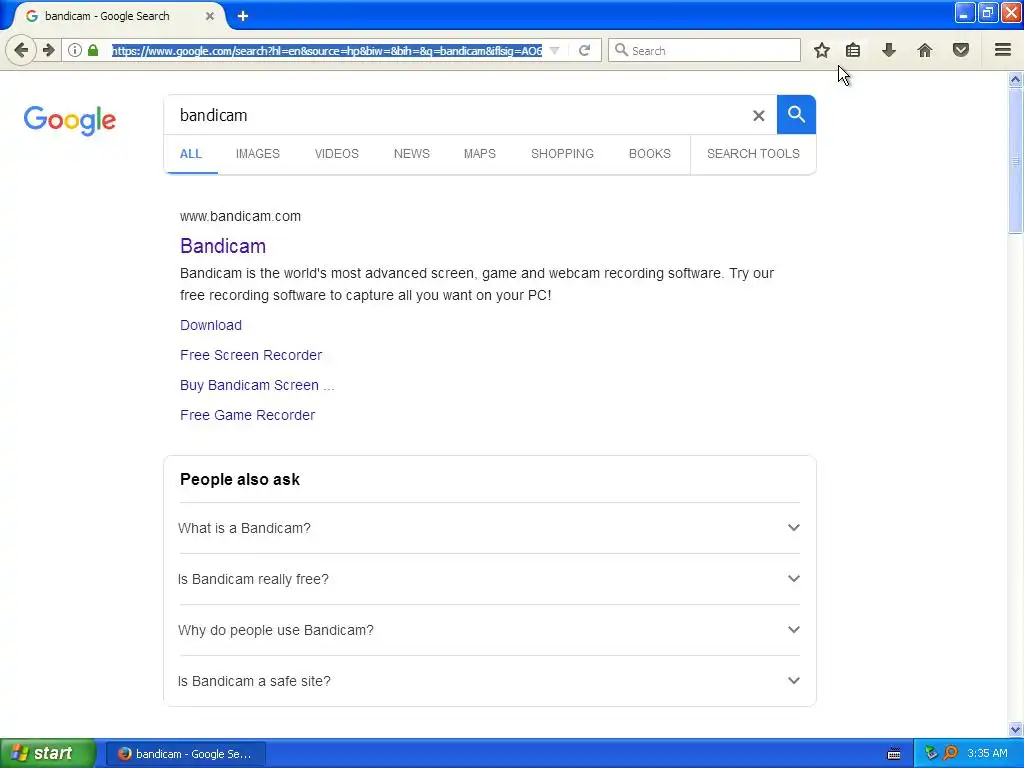Bookmark this page with the star icon
Viewport: 1024px width, 768px height.
click(x=822, y=50)
